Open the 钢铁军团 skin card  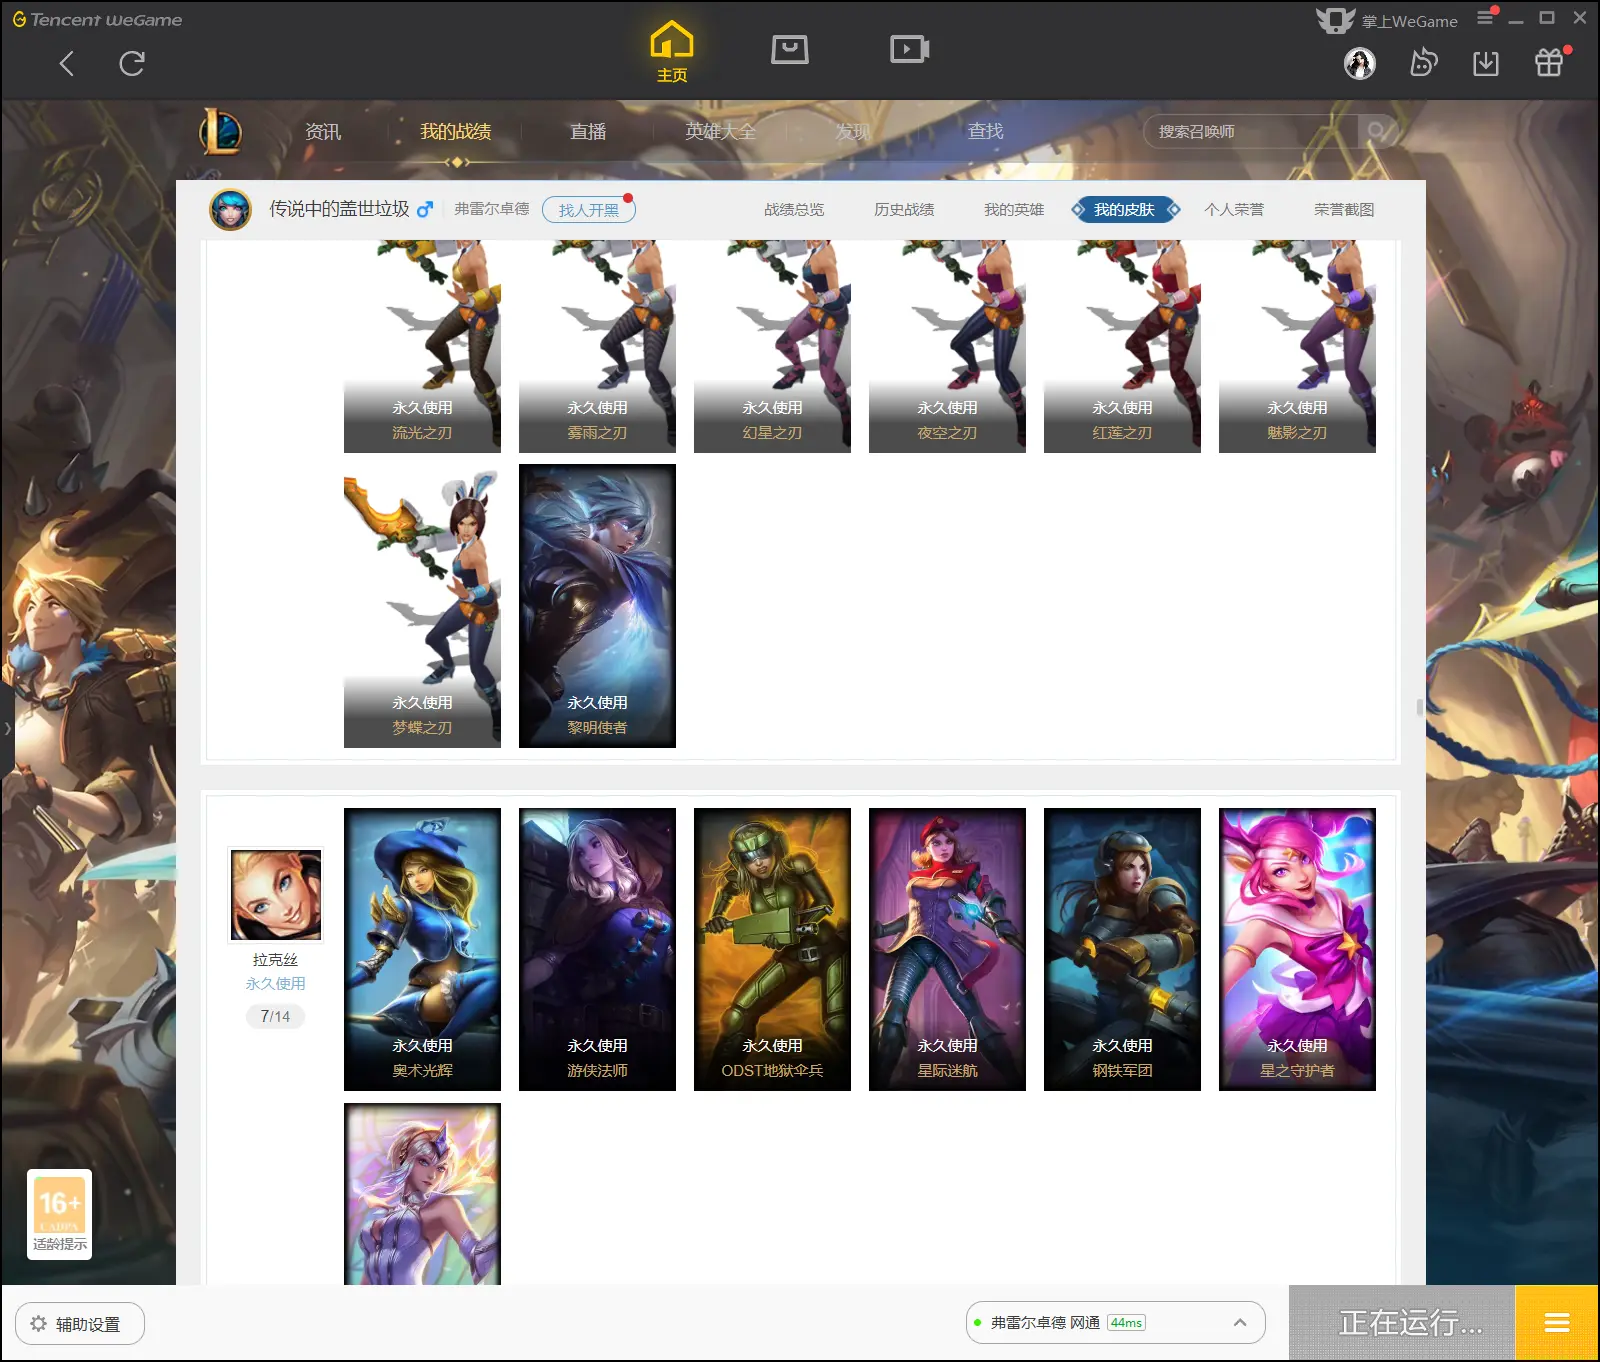tap(1122, 949)
